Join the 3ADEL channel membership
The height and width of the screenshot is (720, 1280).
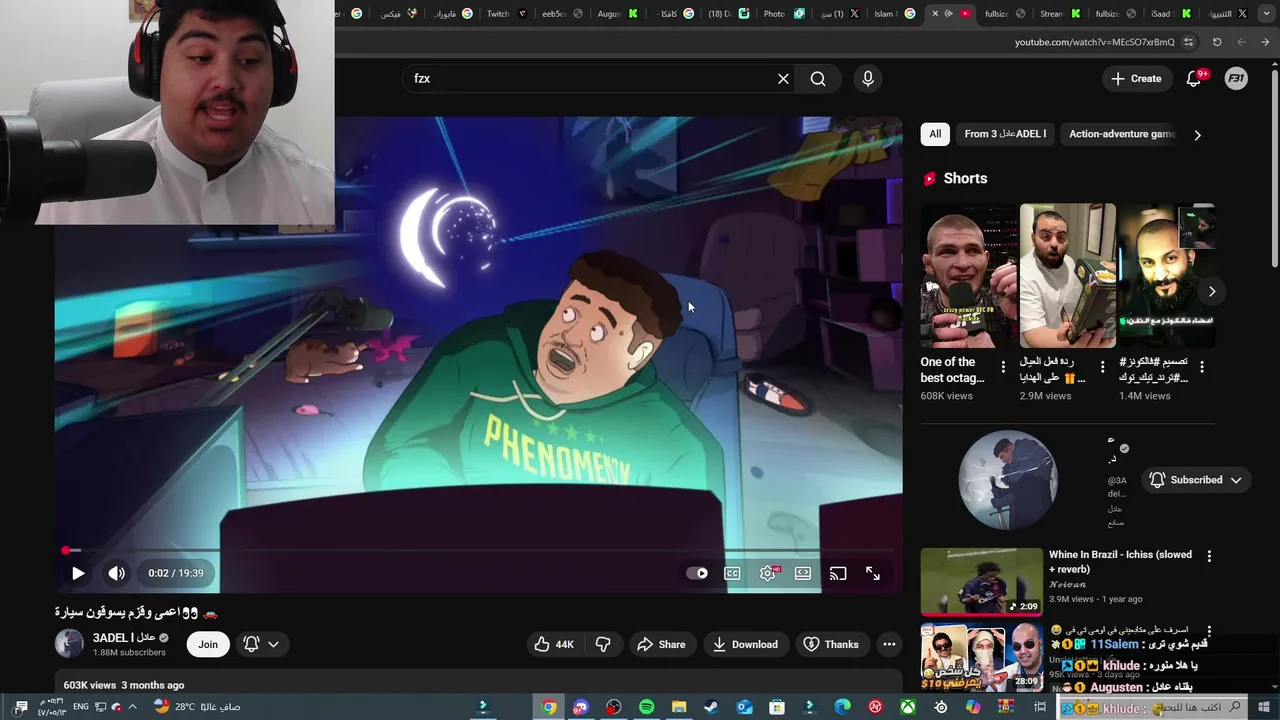coord(208,644)
